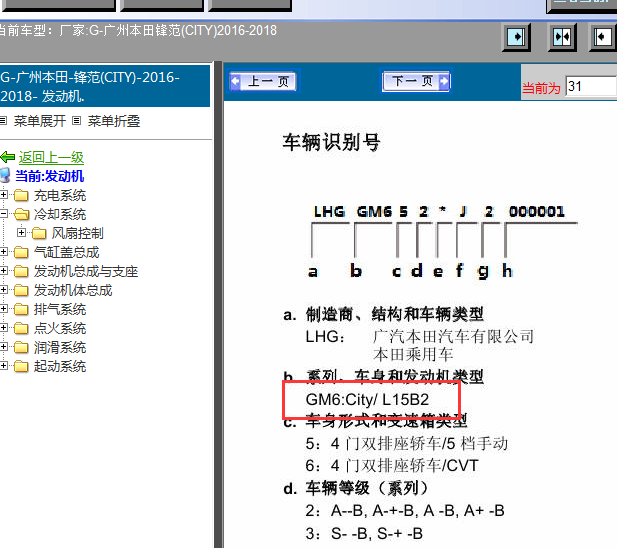This screenshot has height=548, width=617.
Task: Open the 气缸盖总成 folder item
Action: [67, 252]
